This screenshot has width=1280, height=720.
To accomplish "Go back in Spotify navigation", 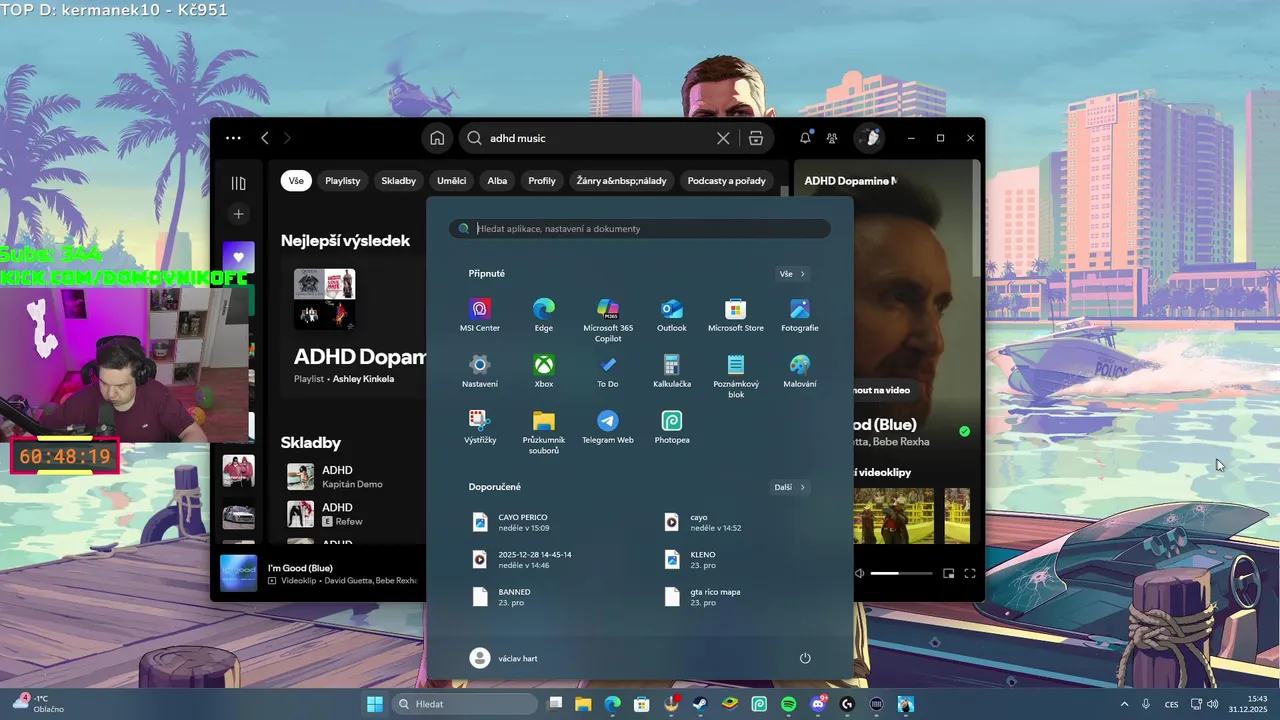I will (265, 138).
